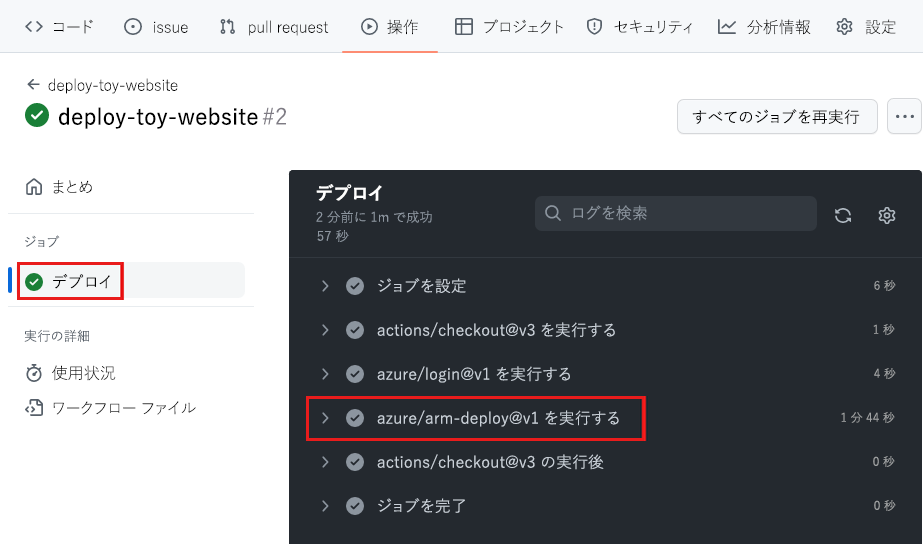Image resolution: width=923 pixels, height=544 pixels.
Task: Click actions/checkout@v3 の実行後 label
Action: point(490,462)
